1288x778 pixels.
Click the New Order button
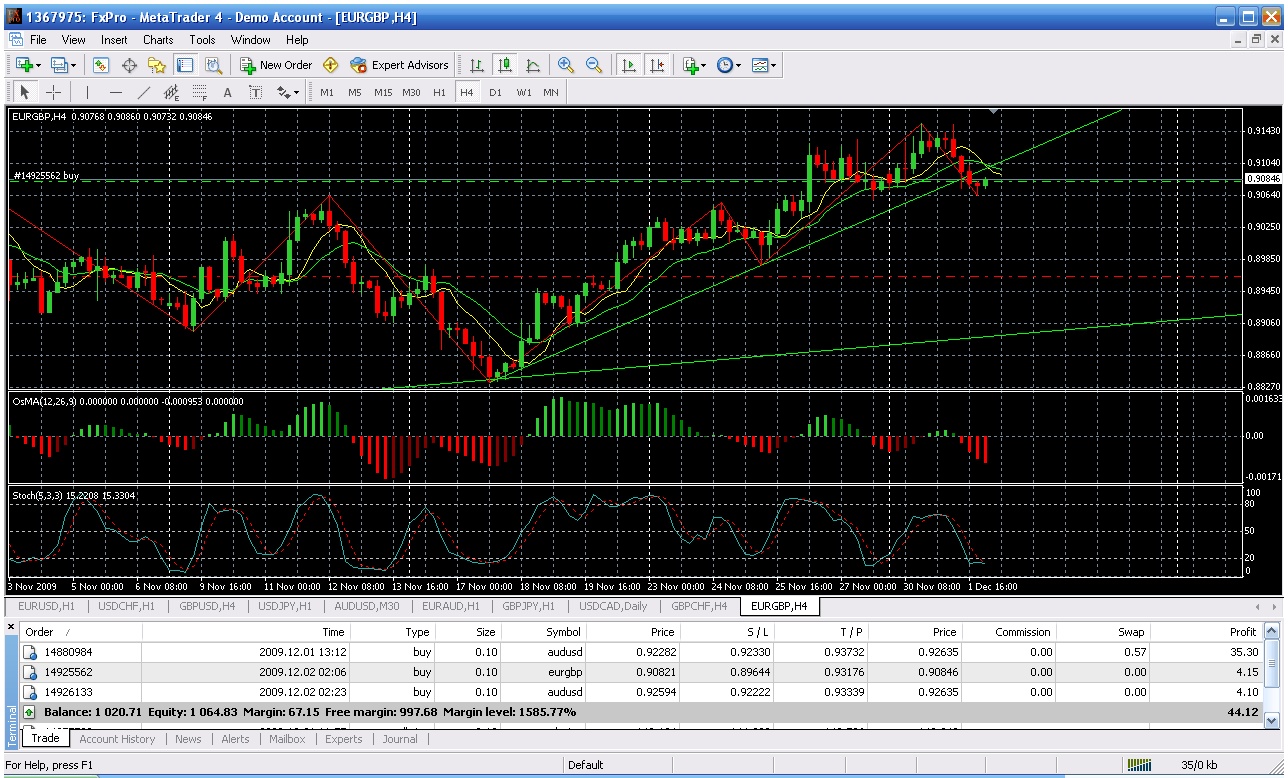(276, 65)
